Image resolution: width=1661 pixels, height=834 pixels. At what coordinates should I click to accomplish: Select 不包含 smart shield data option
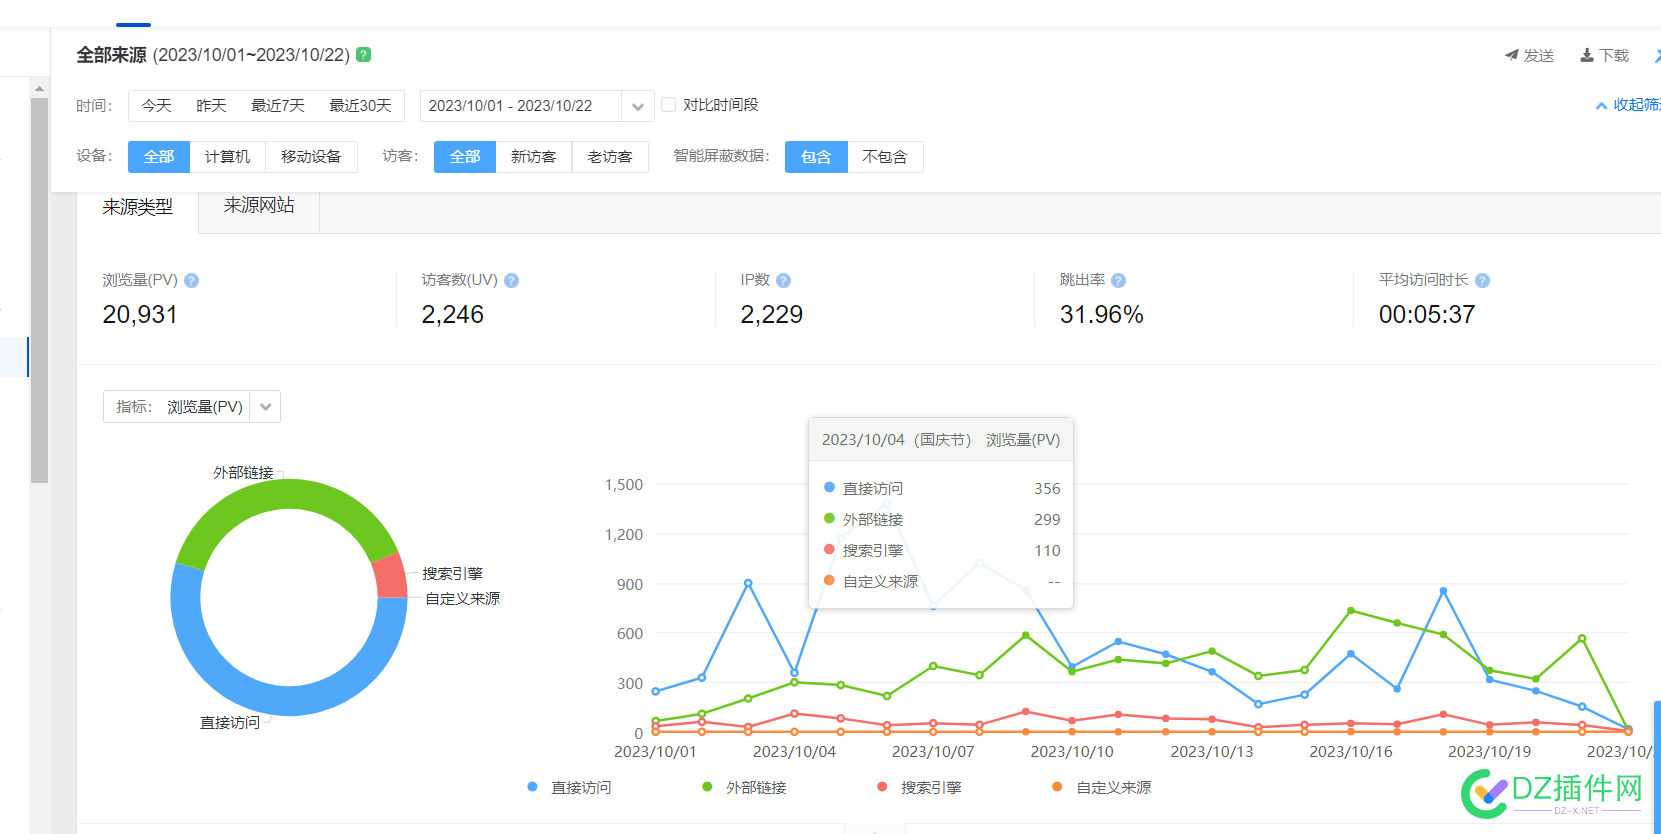click(885, 157)
